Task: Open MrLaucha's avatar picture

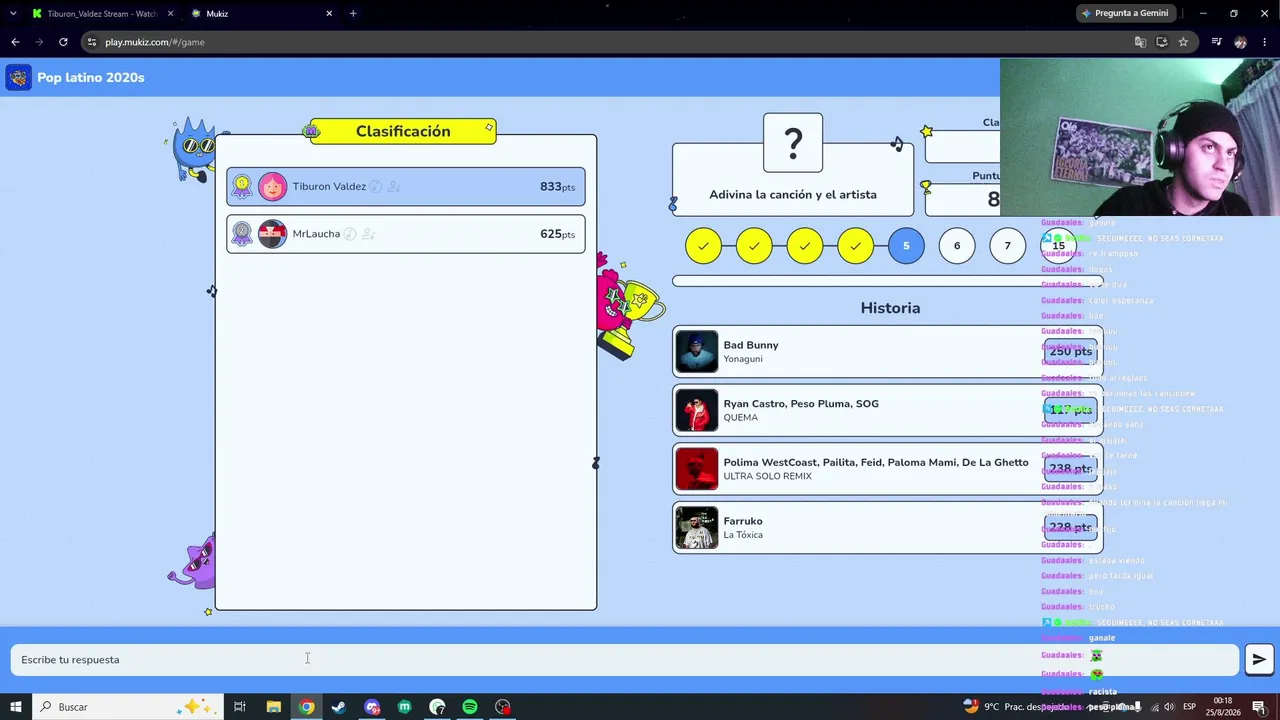Action: click(x=272, y=234)
